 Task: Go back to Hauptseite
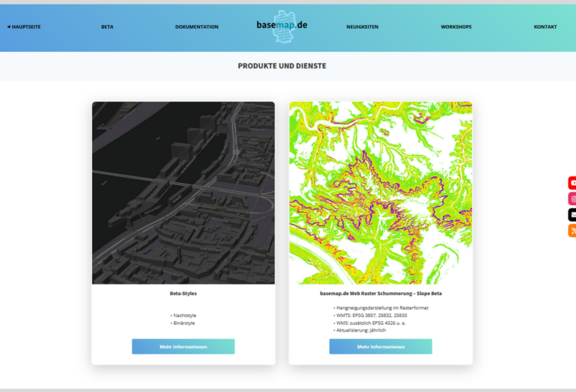tap(24, 27)
